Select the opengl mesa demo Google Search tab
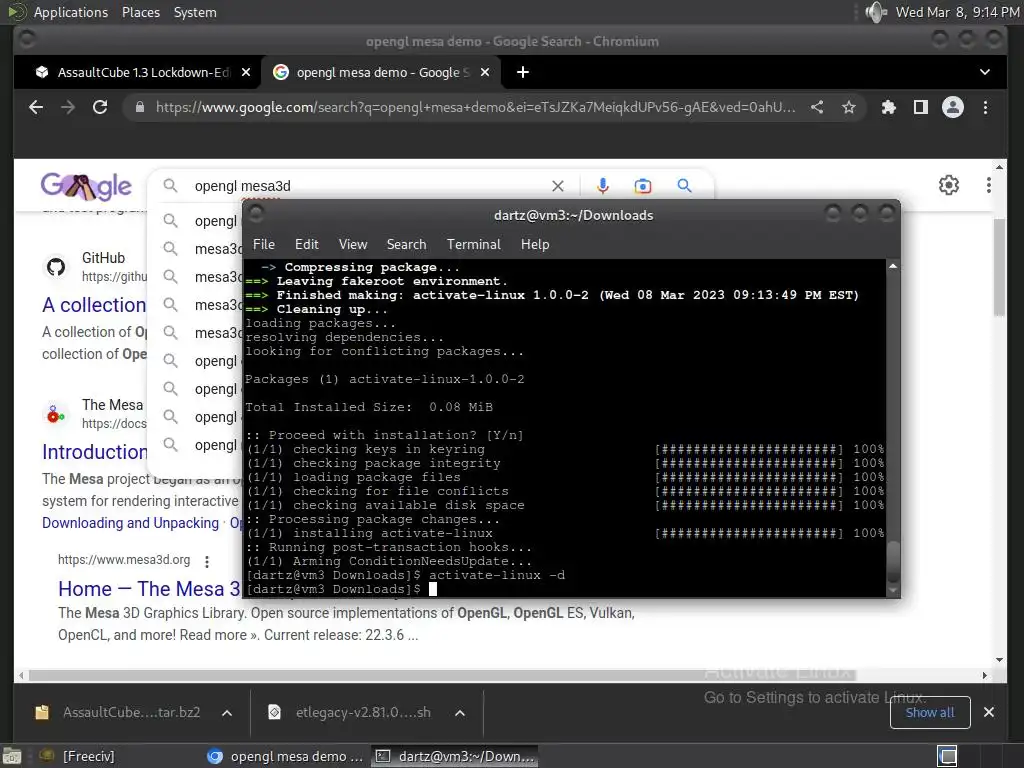This screenshot has height=768, width=1024. pyautogui.click(x=381, y=72)
